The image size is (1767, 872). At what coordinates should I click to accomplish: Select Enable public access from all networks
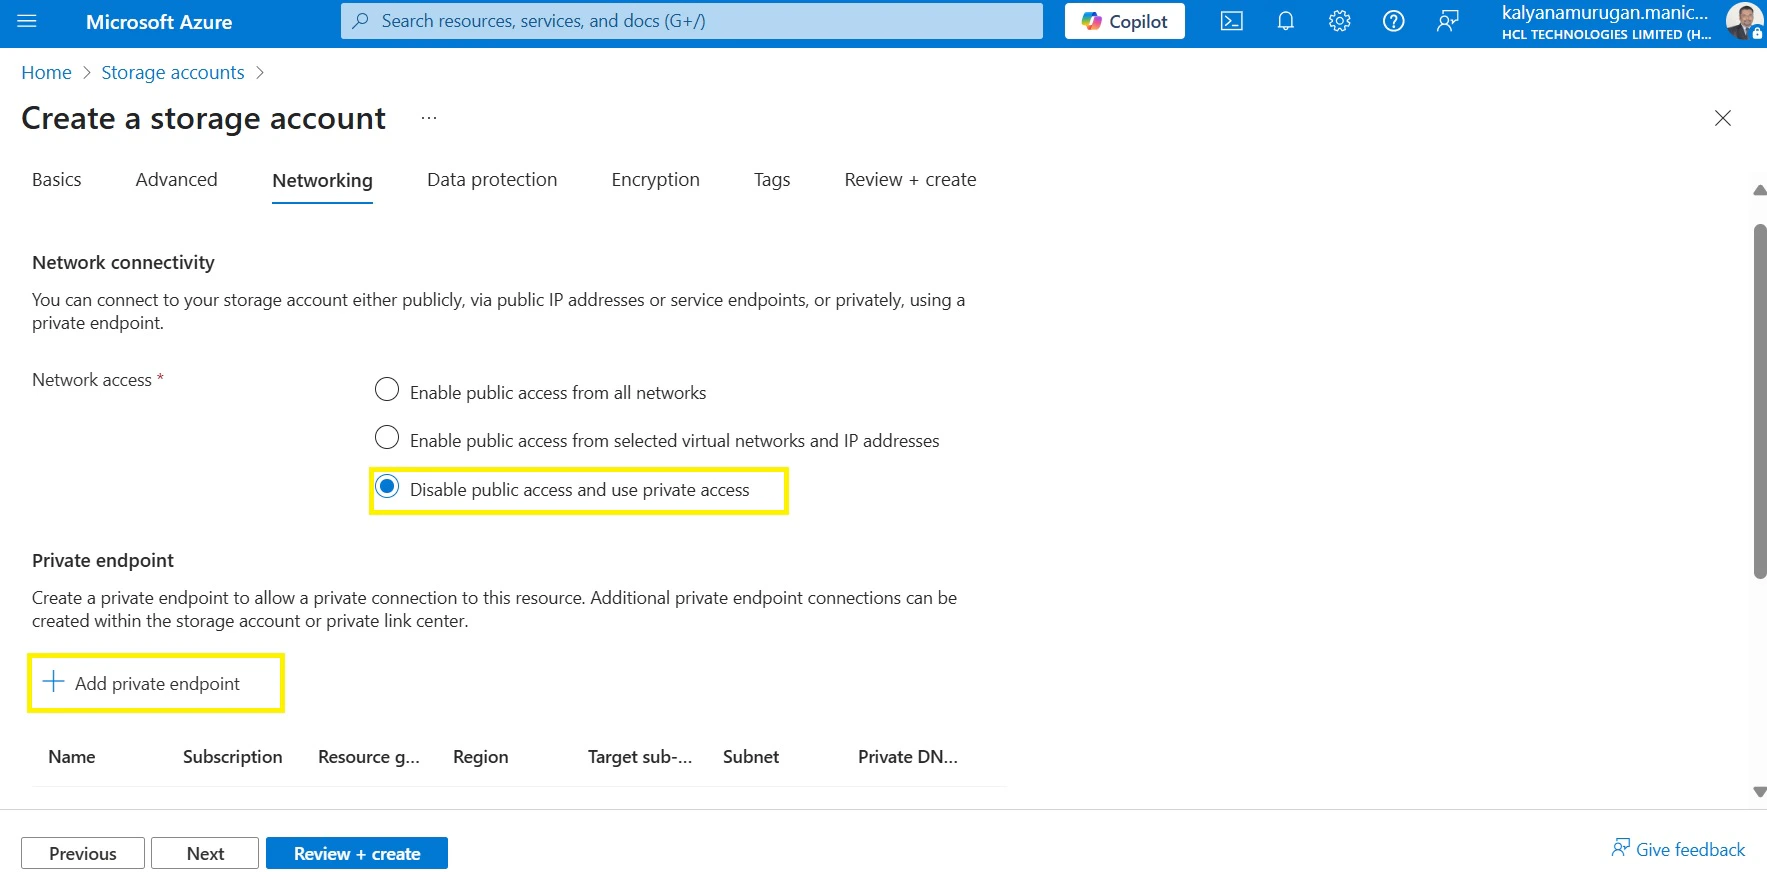[387, 390]
